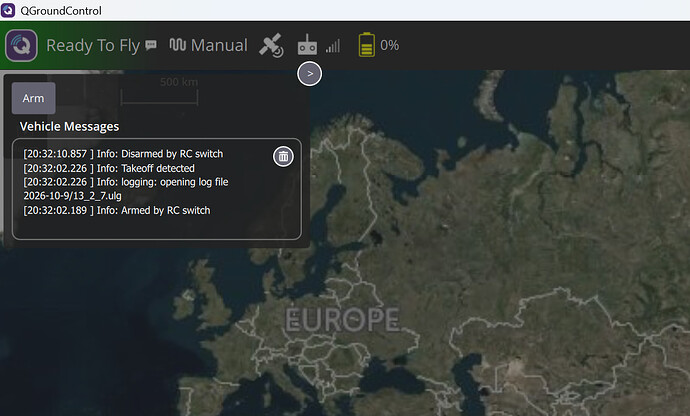Viewport: 690px width, 416px height.
Task: Select the Disarmed by RC switch message
Action: (123, 154)
